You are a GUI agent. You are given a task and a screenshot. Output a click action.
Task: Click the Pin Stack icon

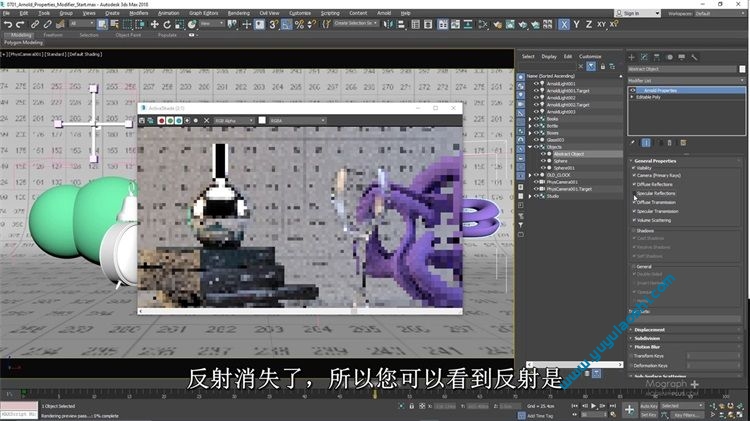coord(632,143)
